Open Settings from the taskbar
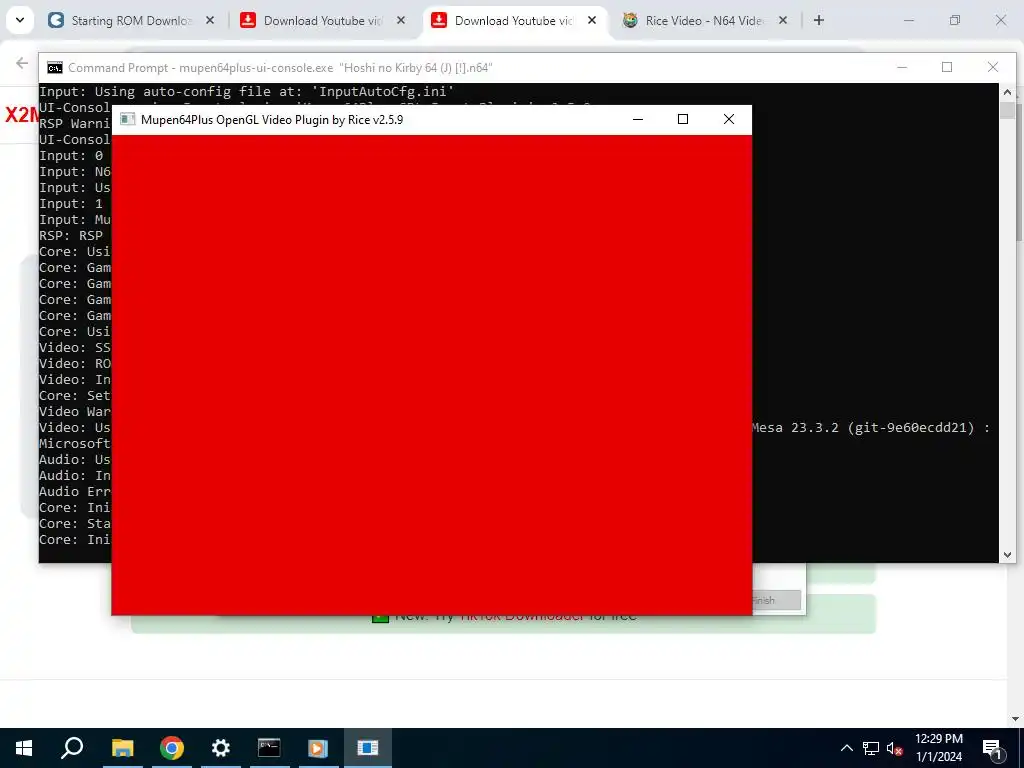 221,748
